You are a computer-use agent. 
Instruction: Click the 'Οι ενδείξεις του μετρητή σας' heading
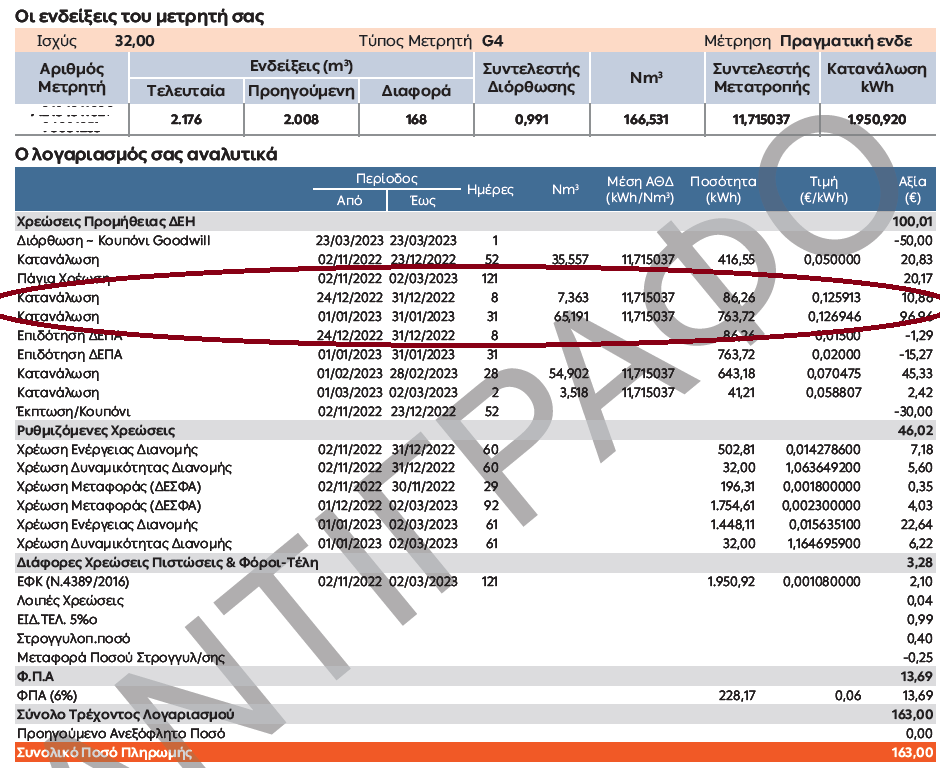coord(139,16)
